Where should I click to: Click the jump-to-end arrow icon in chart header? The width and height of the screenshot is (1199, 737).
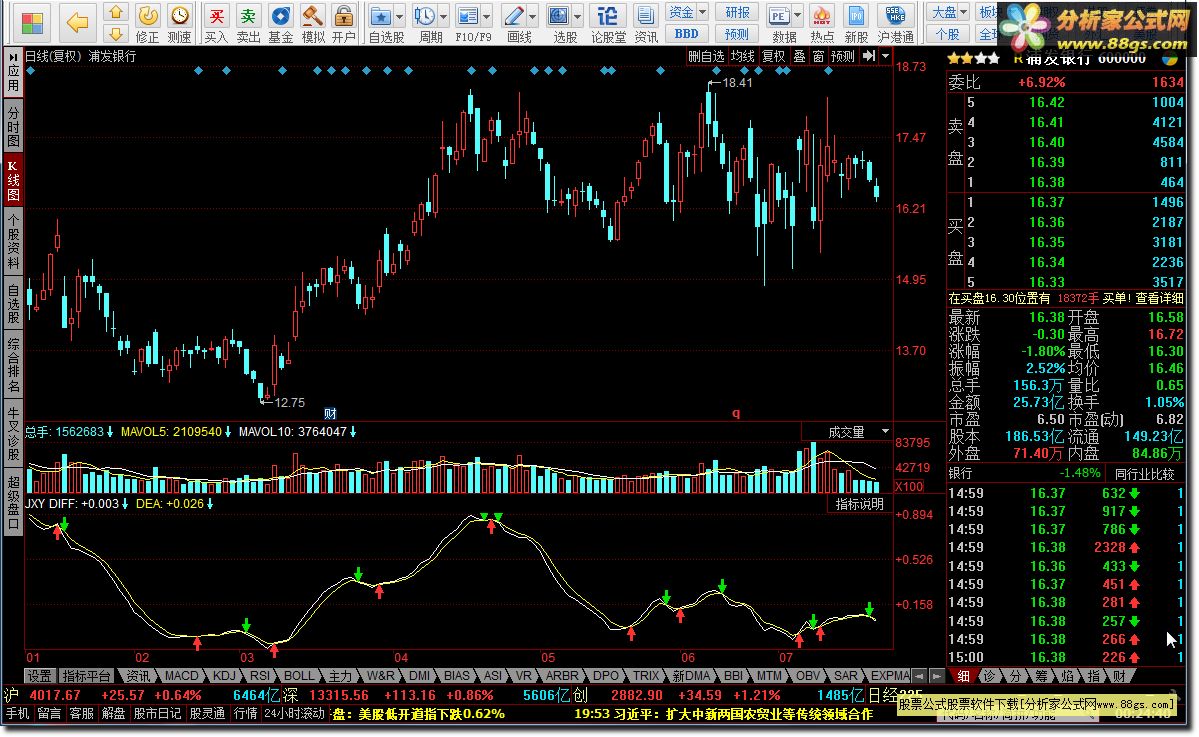pyautogui.click(x=869, y=56)
